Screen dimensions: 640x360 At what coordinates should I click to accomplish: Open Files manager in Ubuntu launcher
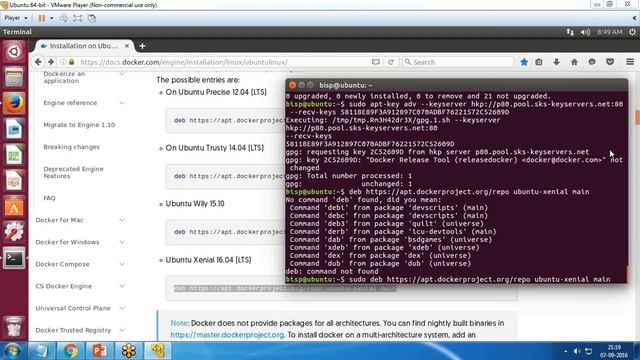pyautogui.click(x=14, y=77)
